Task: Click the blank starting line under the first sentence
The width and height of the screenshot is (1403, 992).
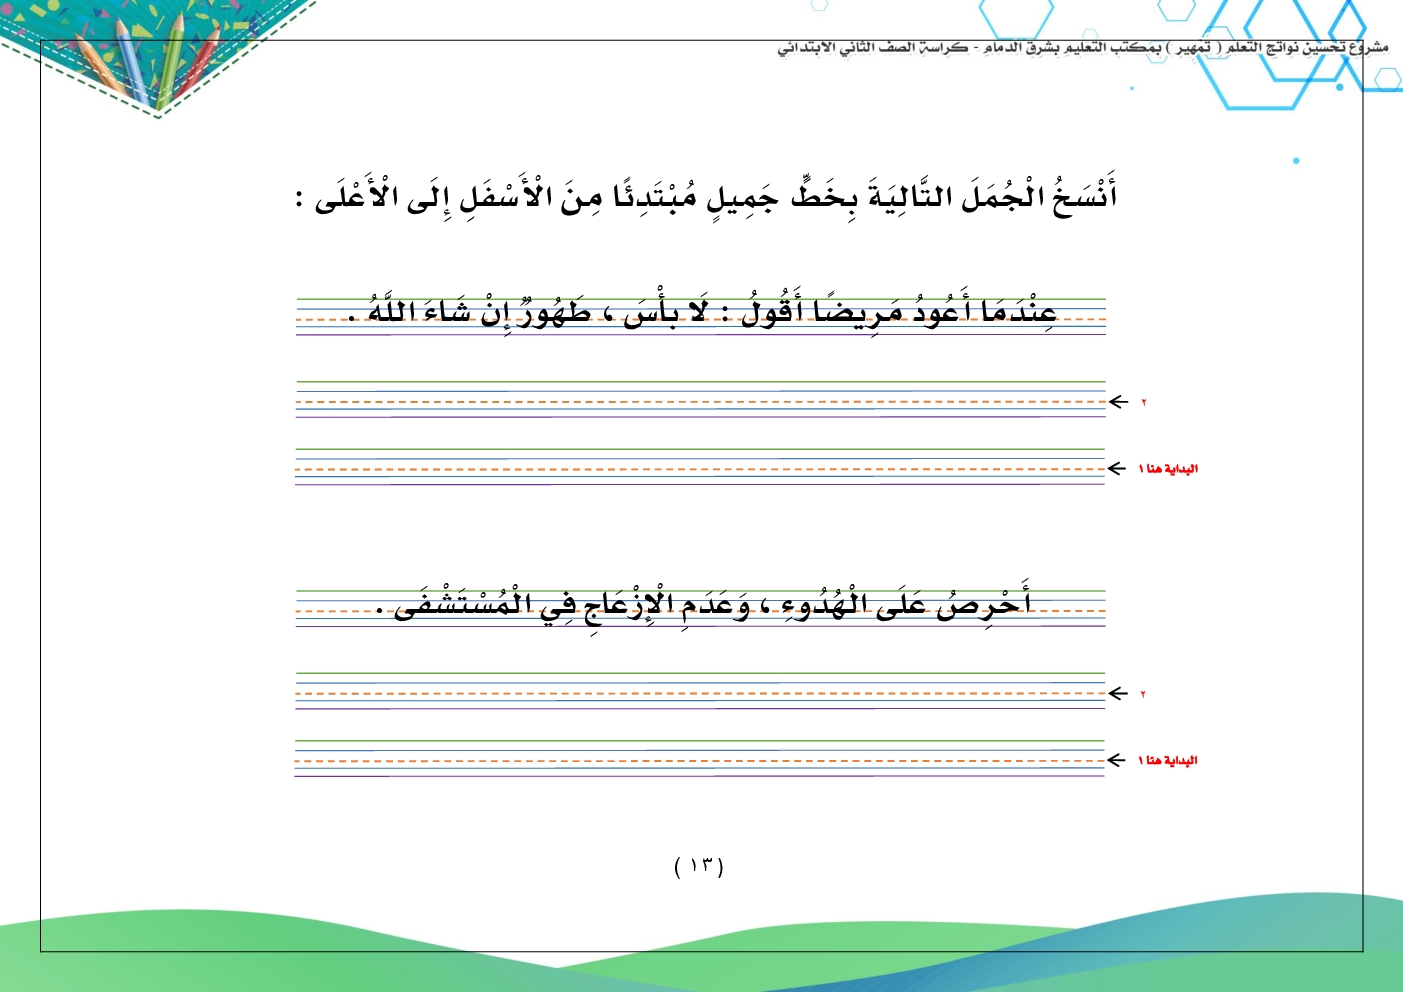Action: tap(700, 467)
